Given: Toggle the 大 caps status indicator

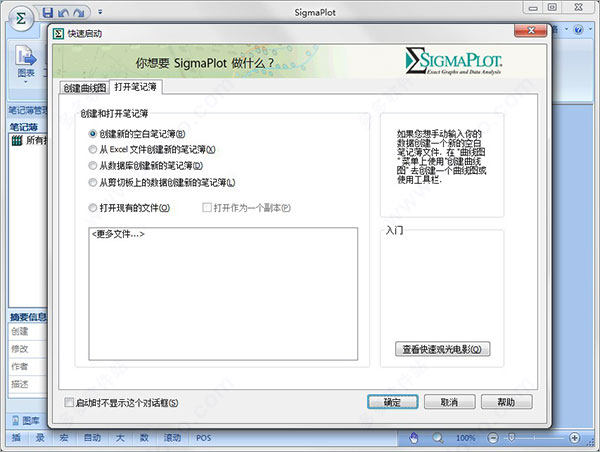Looking at the screenshot, I should coord(120,438).
